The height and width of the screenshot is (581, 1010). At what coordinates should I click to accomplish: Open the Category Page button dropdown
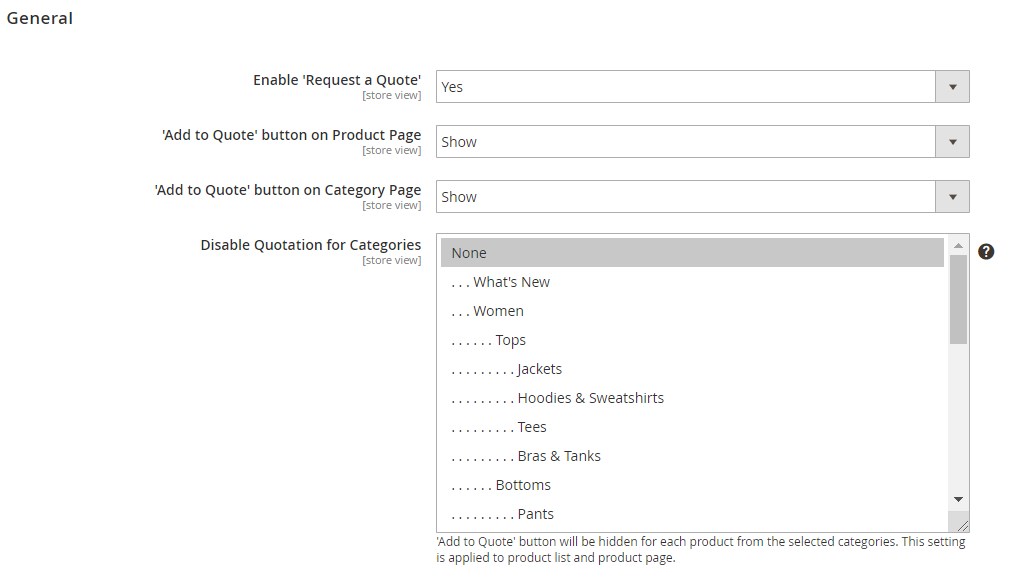[x=702, y=196]
